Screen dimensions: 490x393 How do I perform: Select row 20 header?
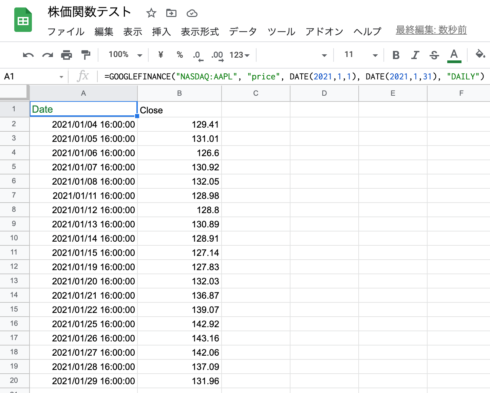(14, 380)
